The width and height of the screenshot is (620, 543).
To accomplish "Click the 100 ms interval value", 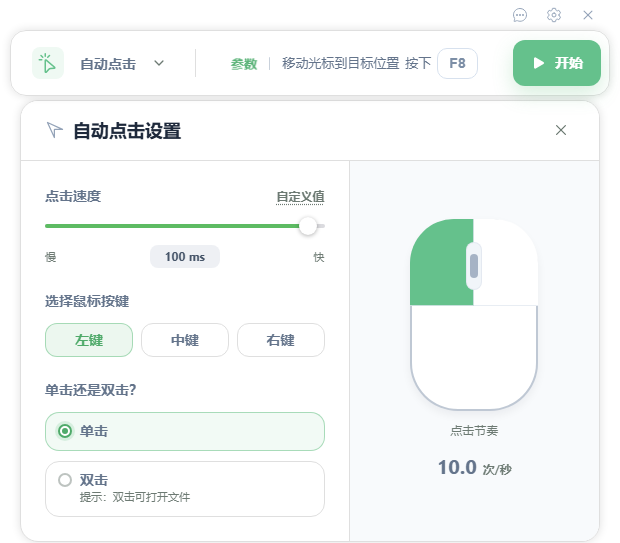I will (185, 257).
